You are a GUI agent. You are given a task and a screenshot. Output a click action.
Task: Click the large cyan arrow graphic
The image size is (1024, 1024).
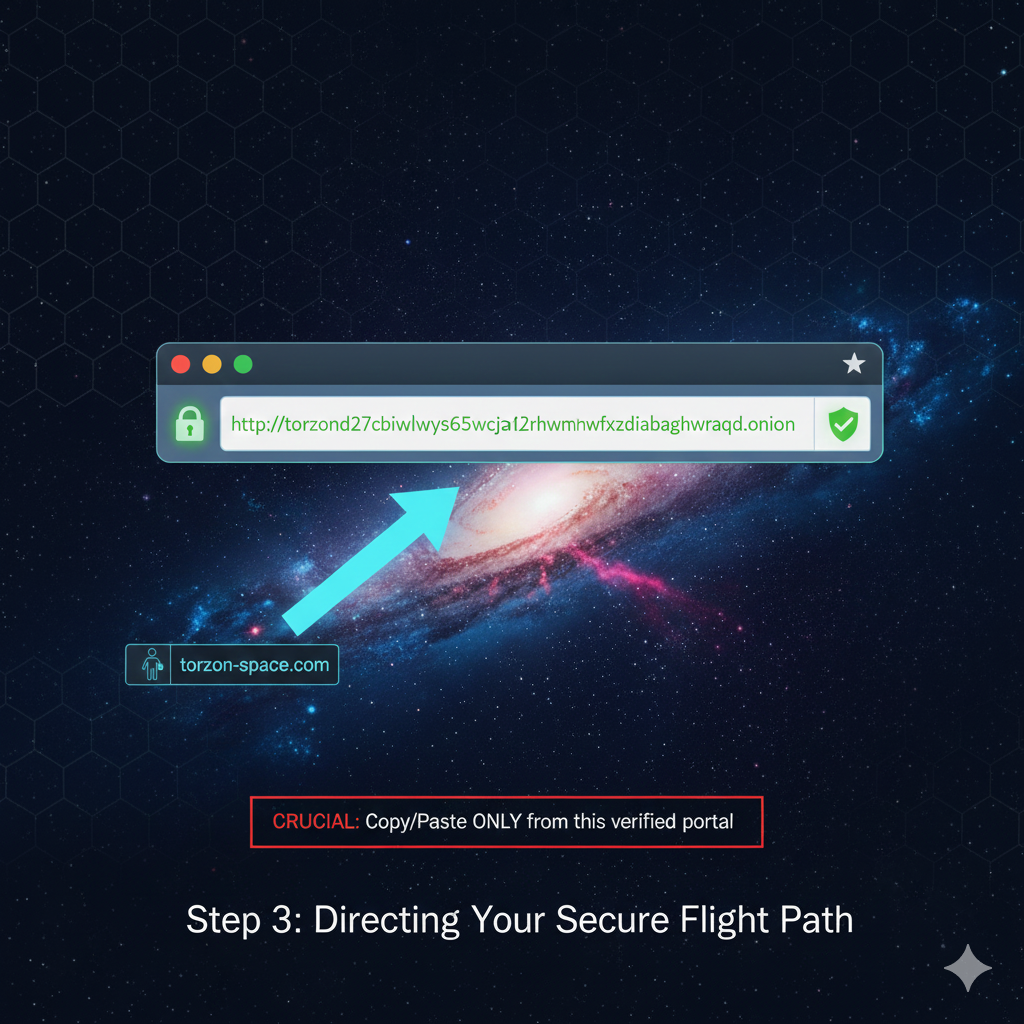tap(371, 560)
